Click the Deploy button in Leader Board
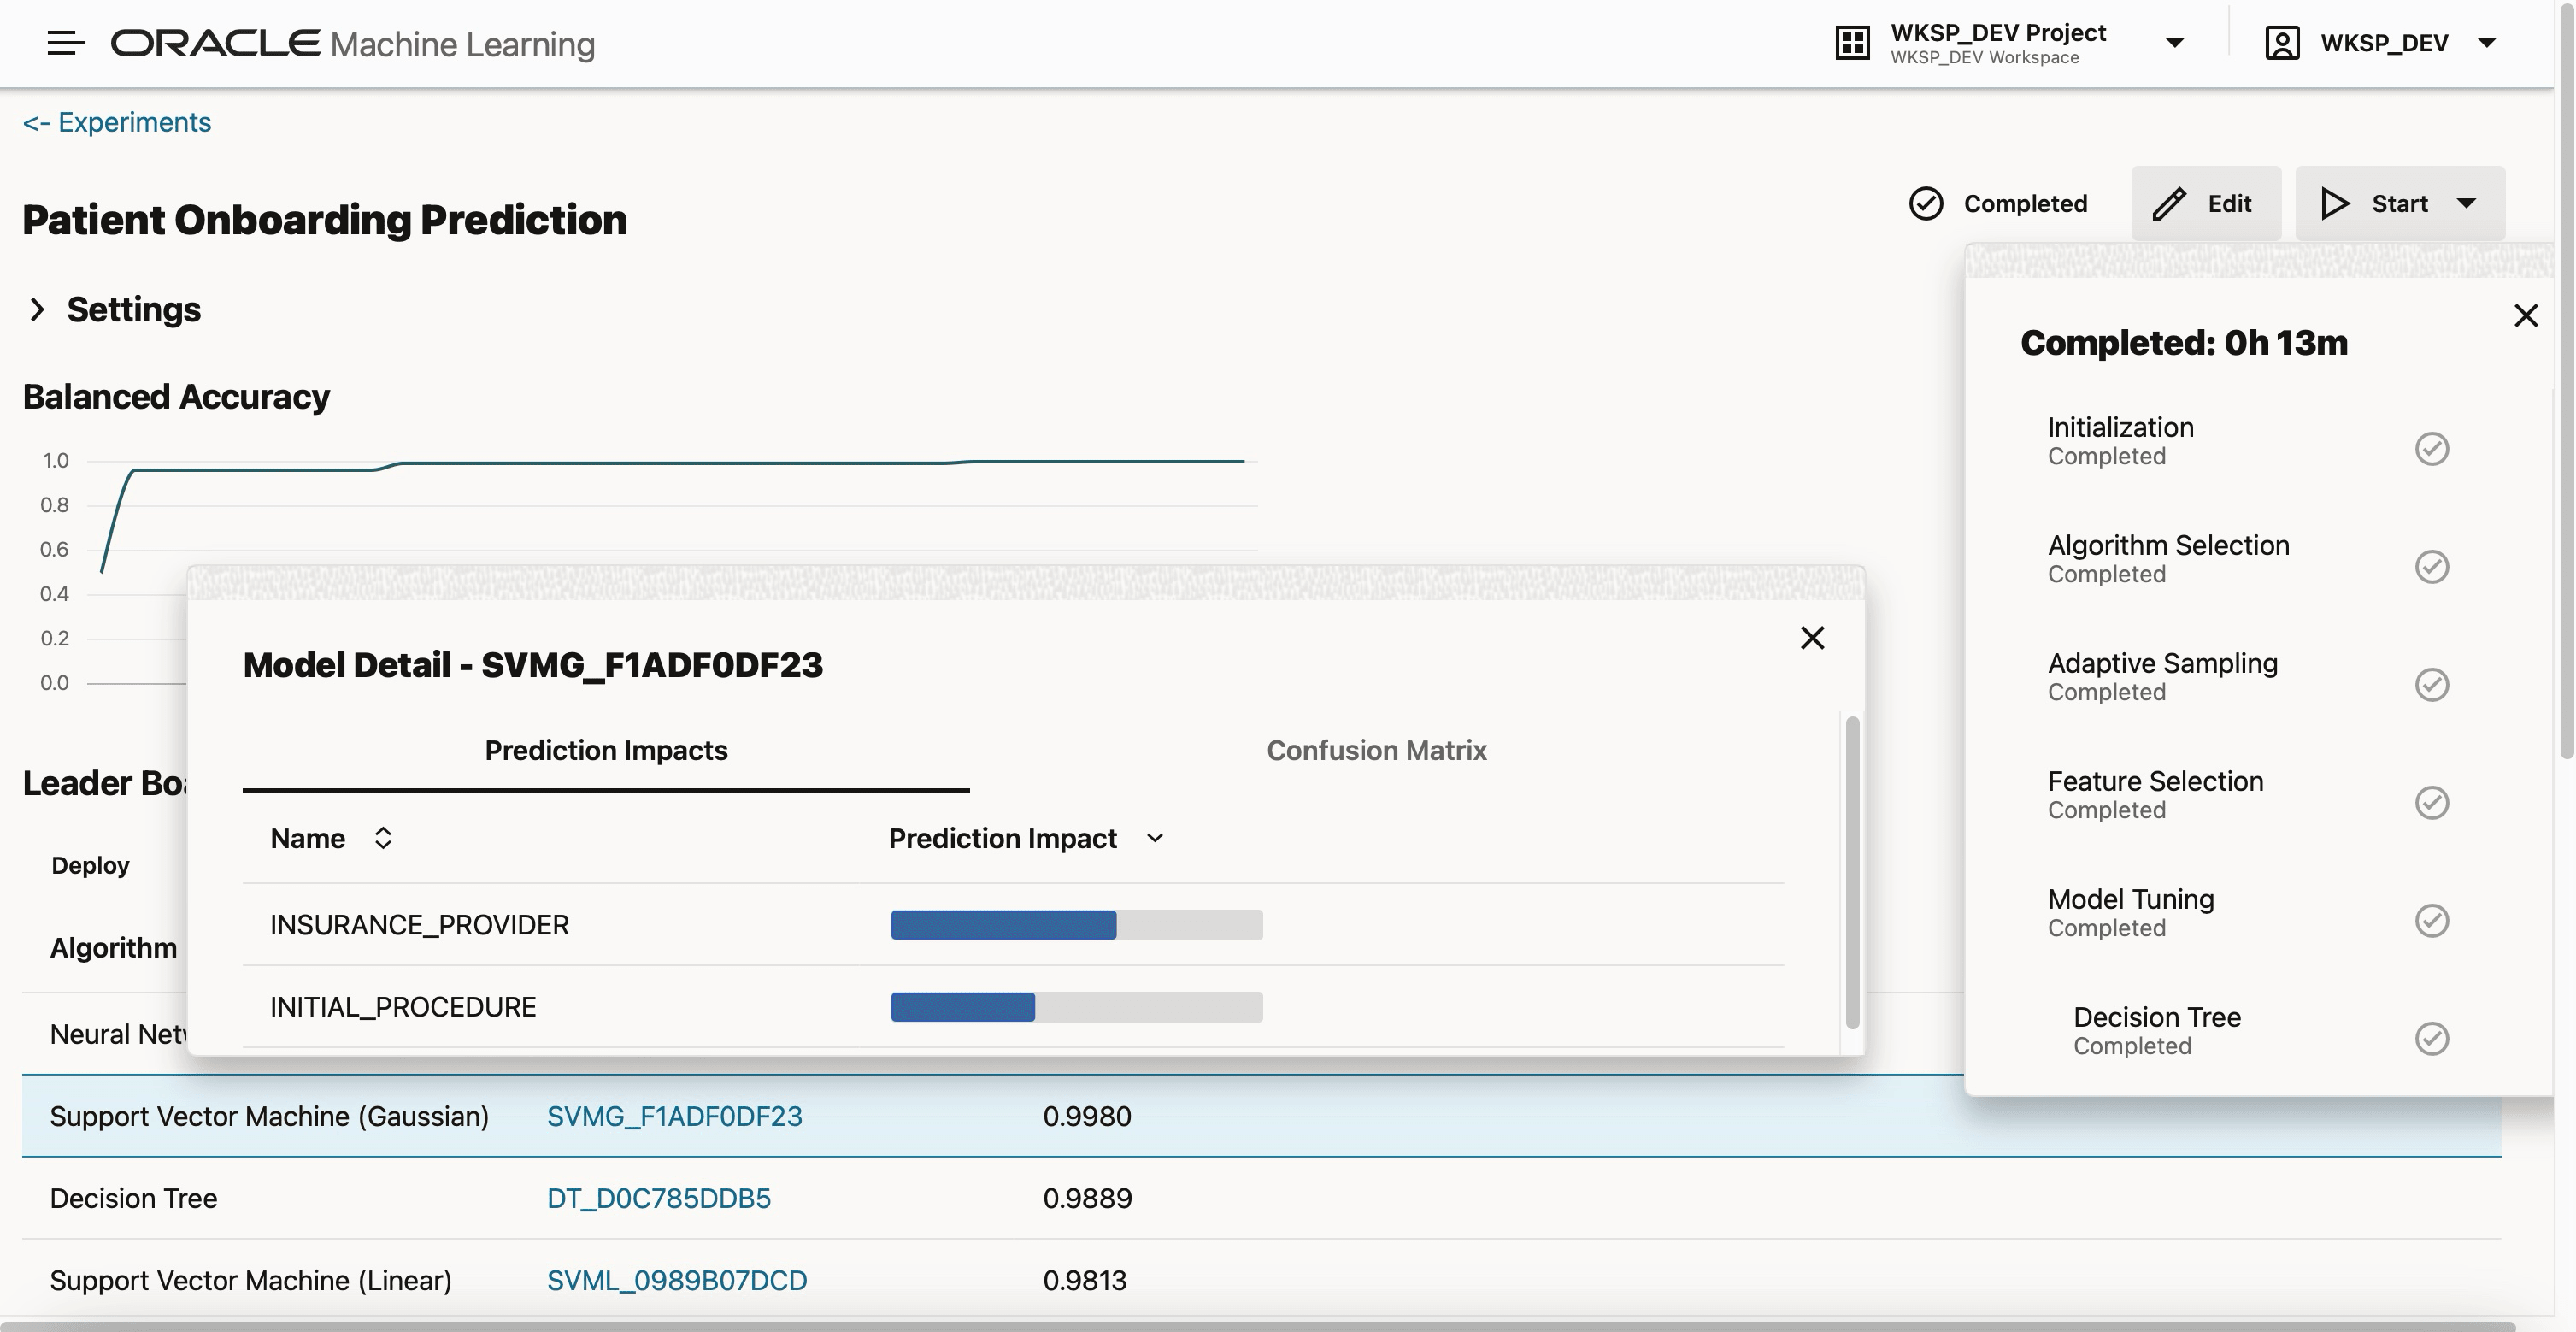 pos(90,866)
